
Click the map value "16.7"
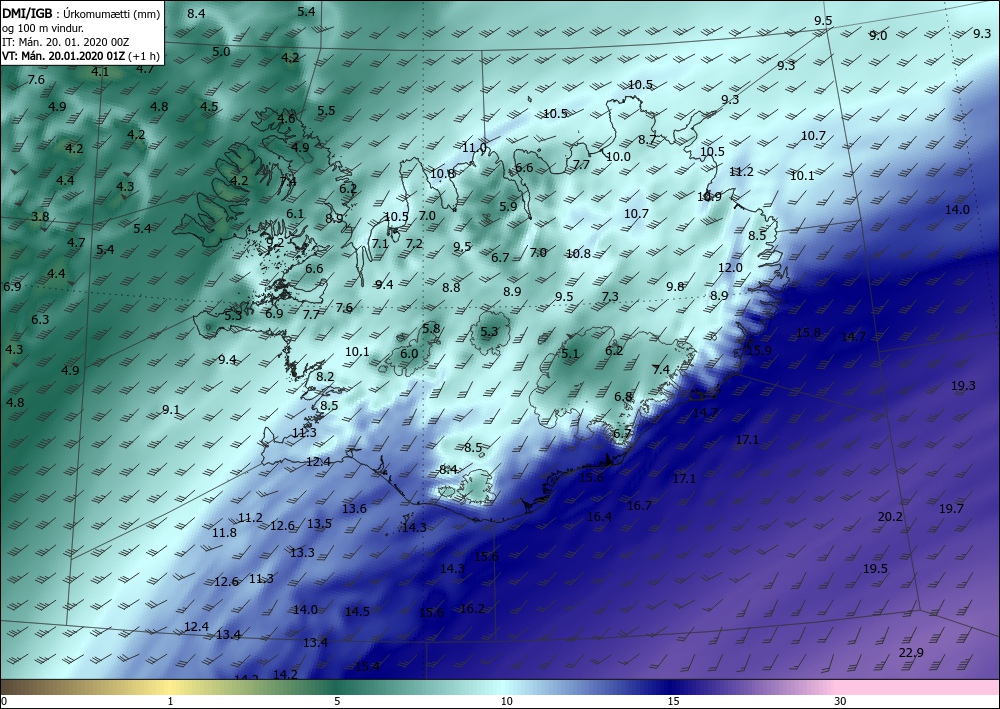[x=639, y=505]
